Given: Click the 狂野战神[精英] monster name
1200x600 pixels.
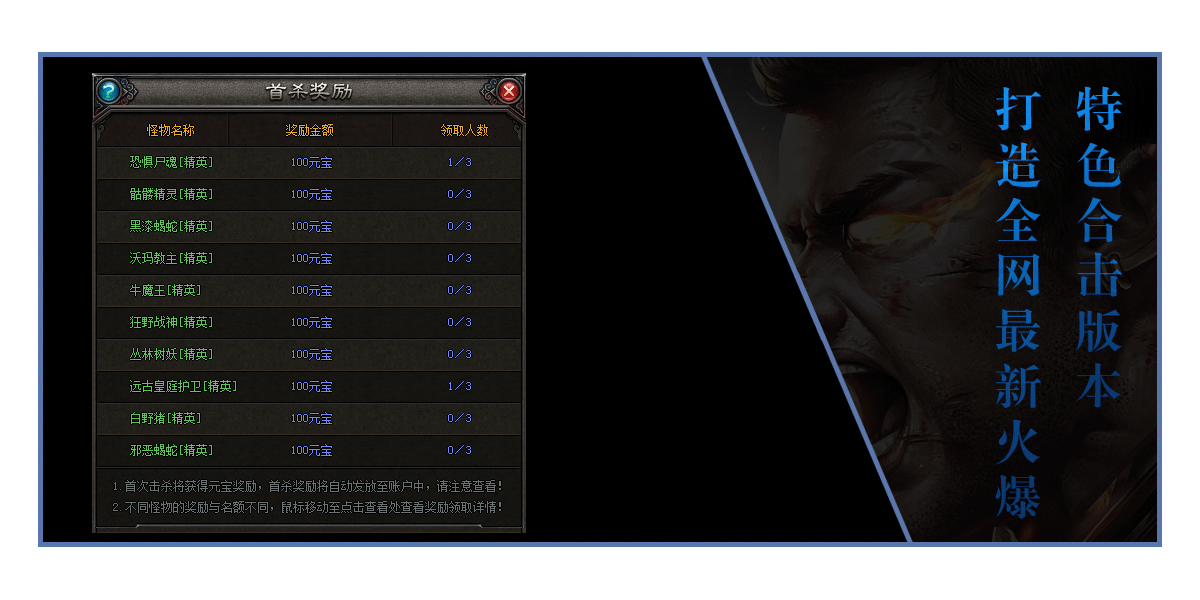Looking at the screenshot, I should coord(171,322).
